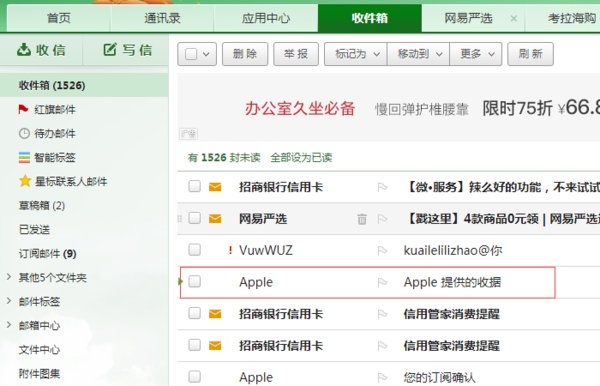Click the 删除 delete button
The height and width of the screenshot is (386, 600).
tap(245, 54)
